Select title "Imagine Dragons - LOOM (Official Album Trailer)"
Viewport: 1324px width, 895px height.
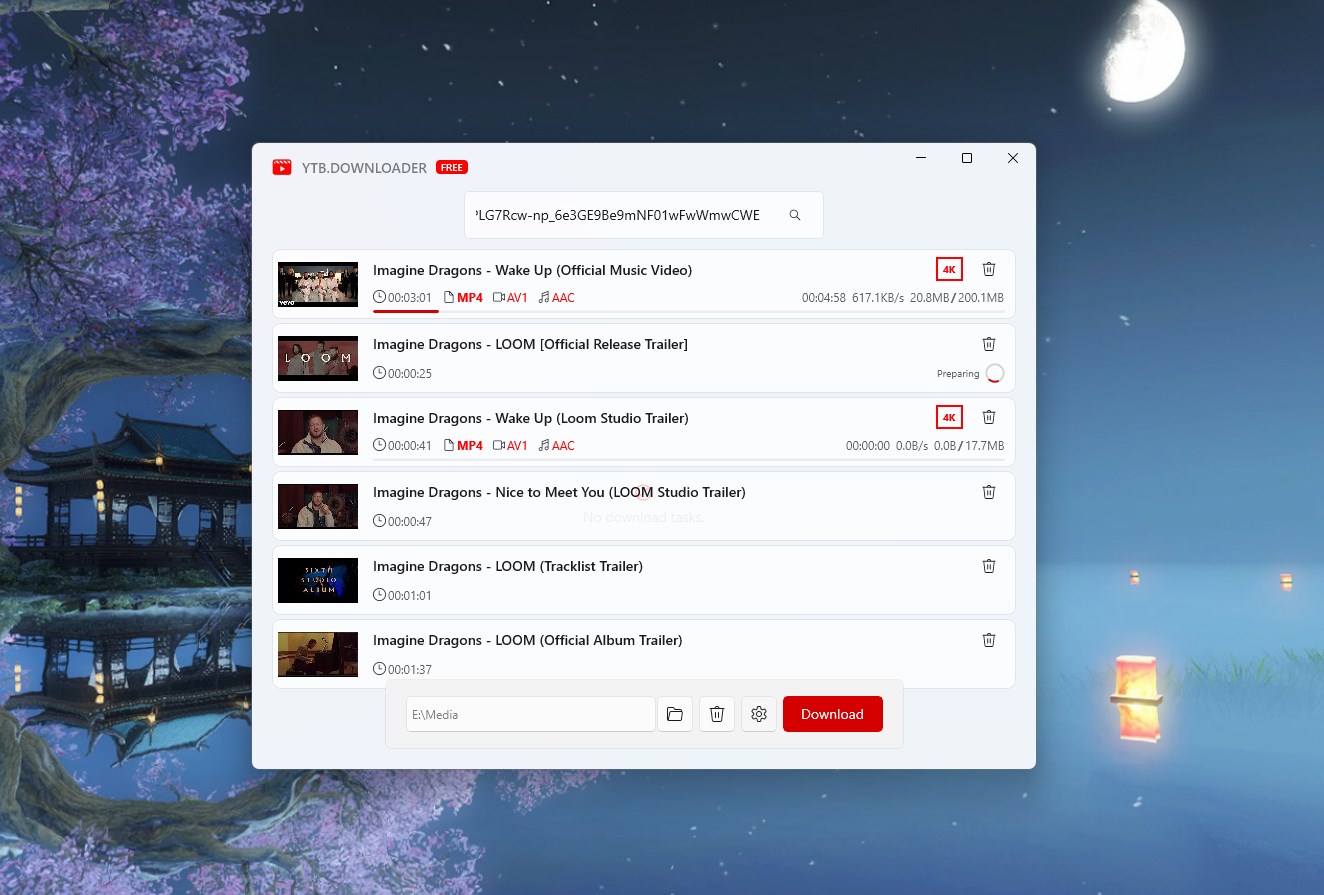(x=528, y=640)
